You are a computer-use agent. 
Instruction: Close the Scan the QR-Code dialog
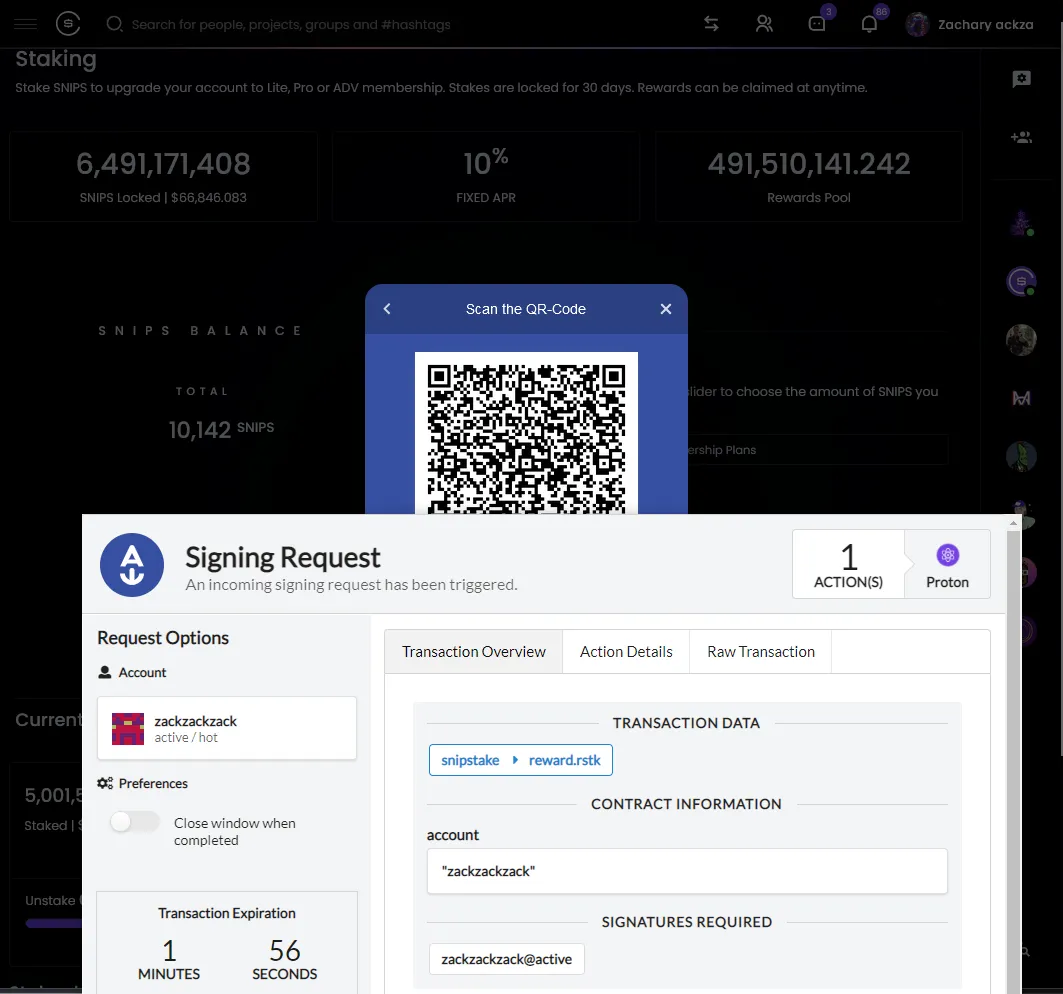pos(666,309)
